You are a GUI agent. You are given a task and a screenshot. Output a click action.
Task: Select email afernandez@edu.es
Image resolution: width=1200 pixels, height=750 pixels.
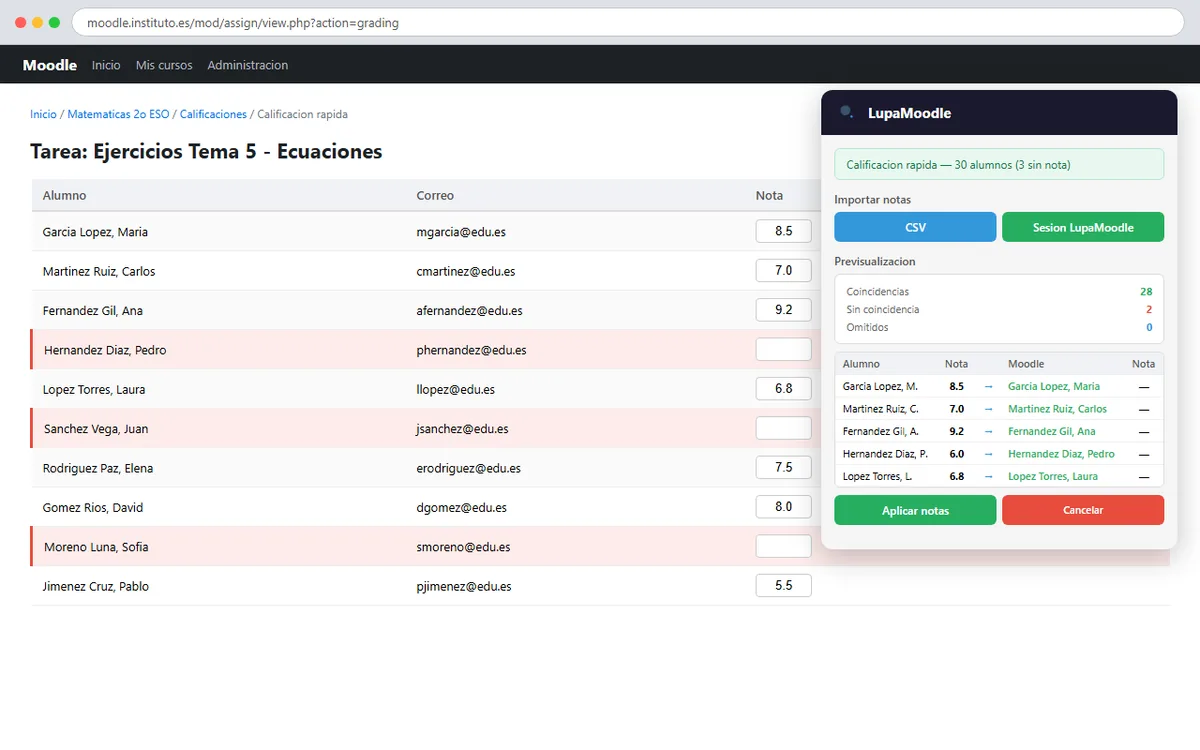[469, 311]
